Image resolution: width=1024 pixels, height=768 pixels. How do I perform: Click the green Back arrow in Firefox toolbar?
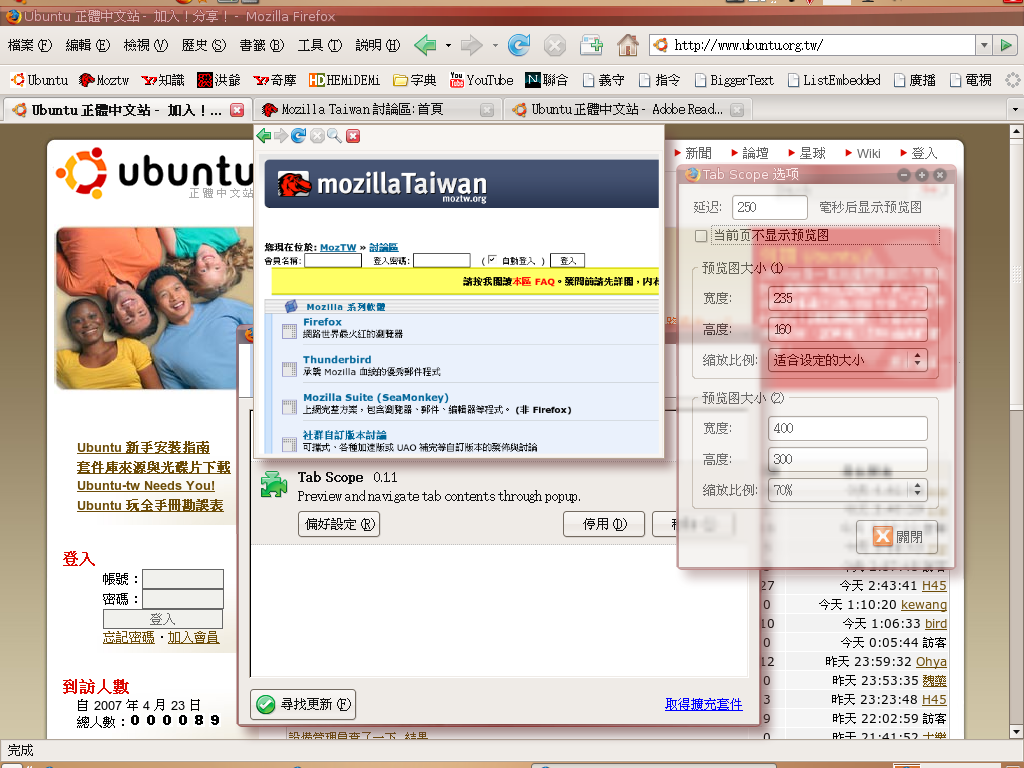coord(425,45)
